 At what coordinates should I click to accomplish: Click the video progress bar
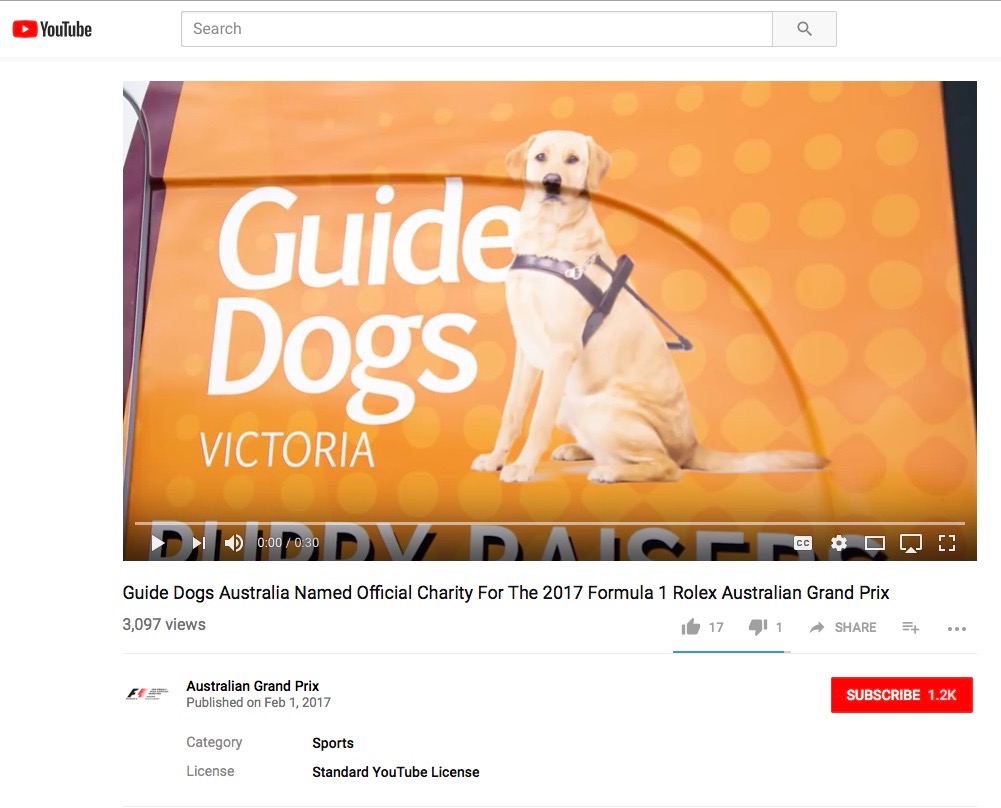click(550, 523)
